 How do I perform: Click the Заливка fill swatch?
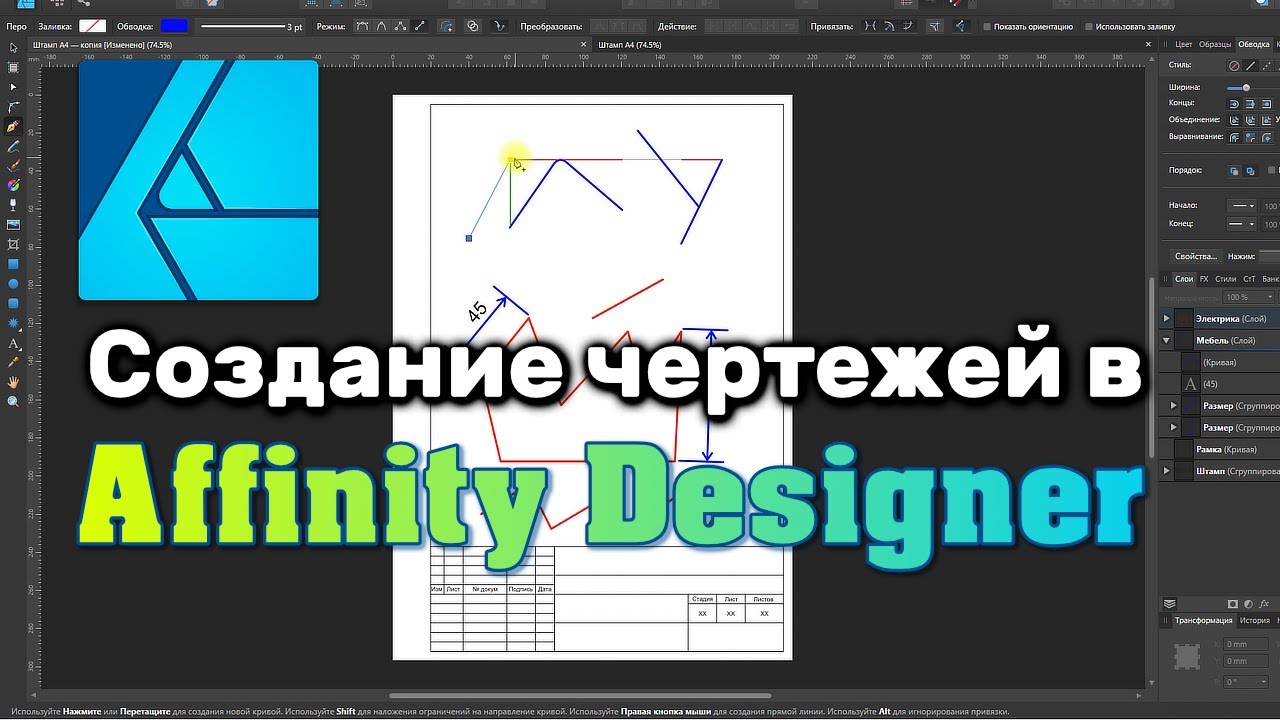click(93, 26)
